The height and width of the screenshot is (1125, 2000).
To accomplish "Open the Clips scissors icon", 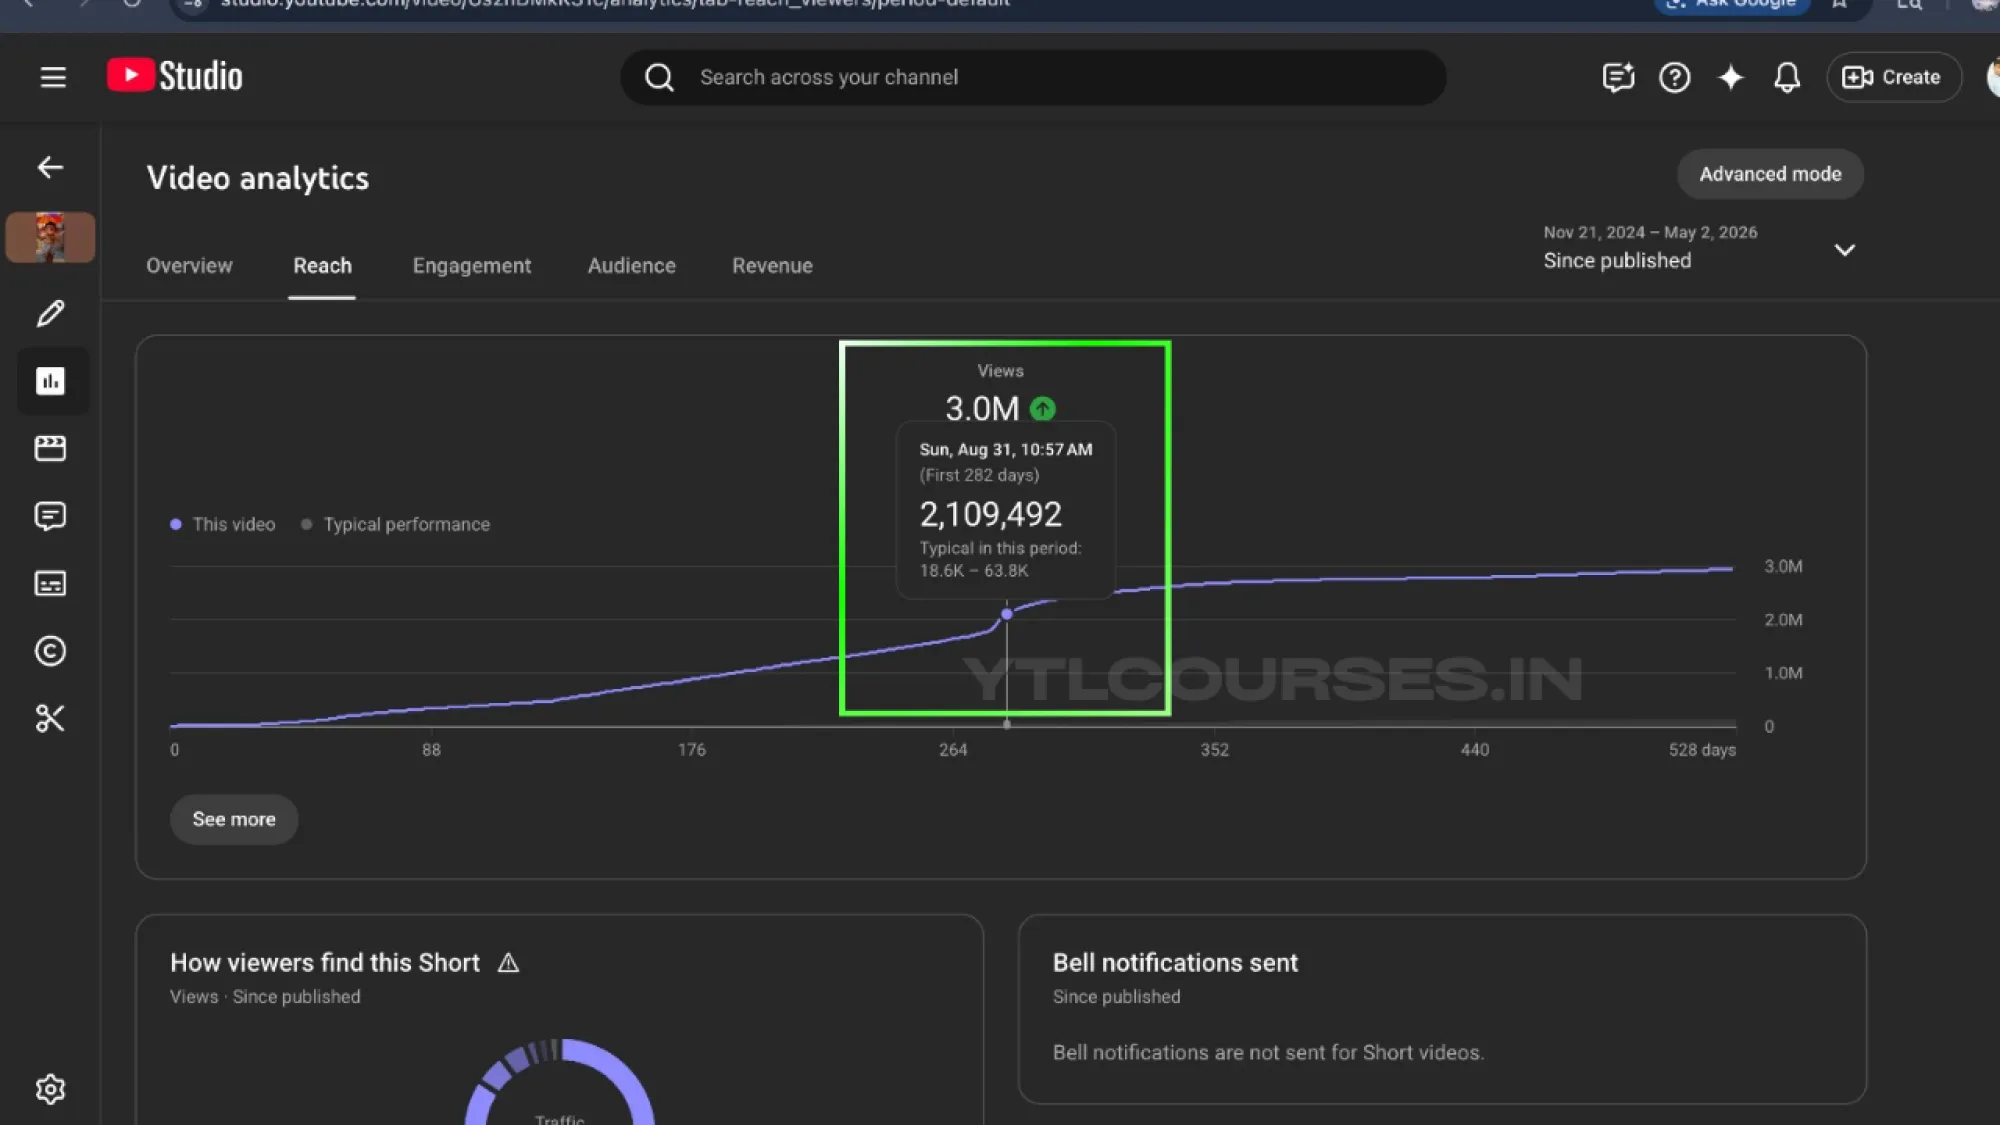I will click(x=50, y=718).
